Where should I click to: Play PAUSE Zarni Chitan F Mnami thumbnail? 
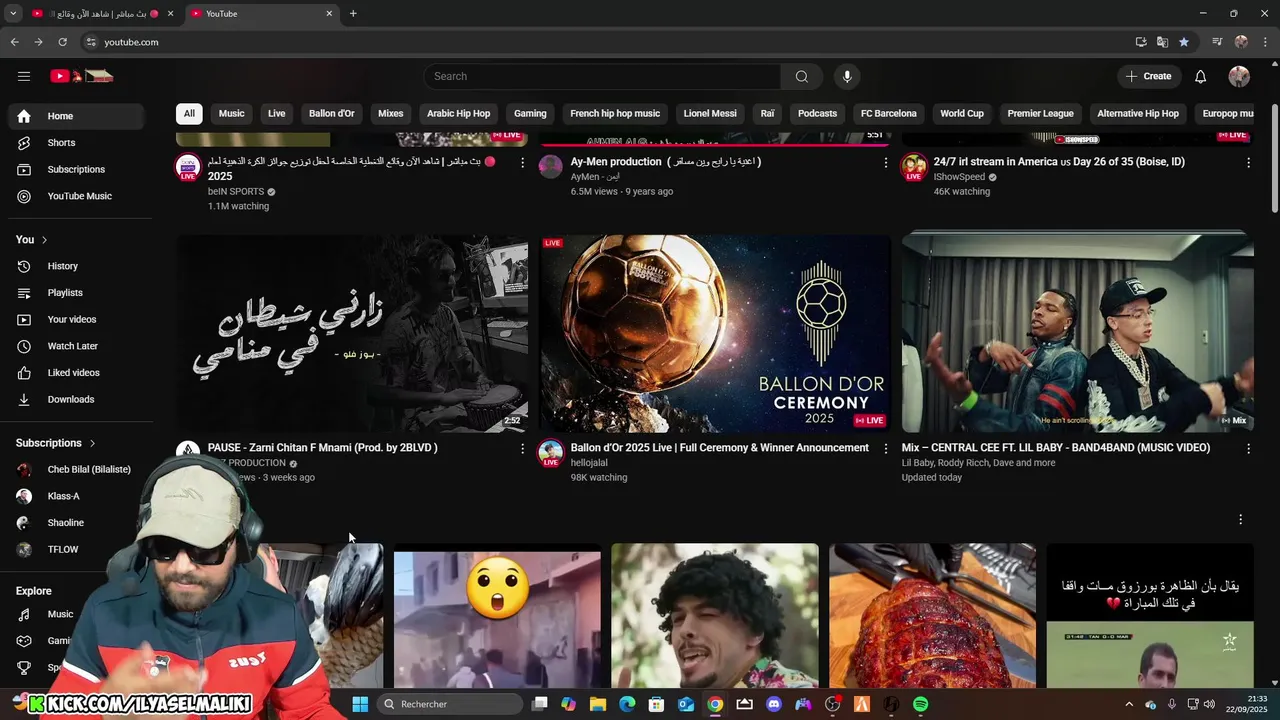pyautogui.click(x=353, y=333)
